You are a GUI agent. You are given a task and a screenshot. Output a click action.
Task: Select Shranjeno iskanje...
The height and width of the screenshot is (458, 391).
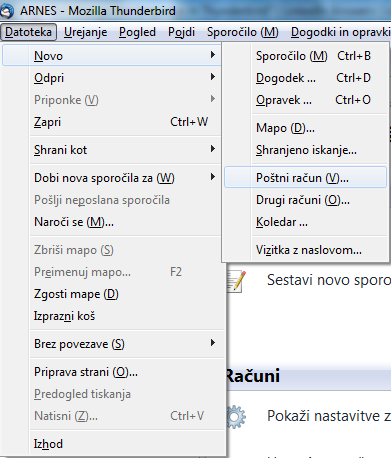(x=305, y=150)
